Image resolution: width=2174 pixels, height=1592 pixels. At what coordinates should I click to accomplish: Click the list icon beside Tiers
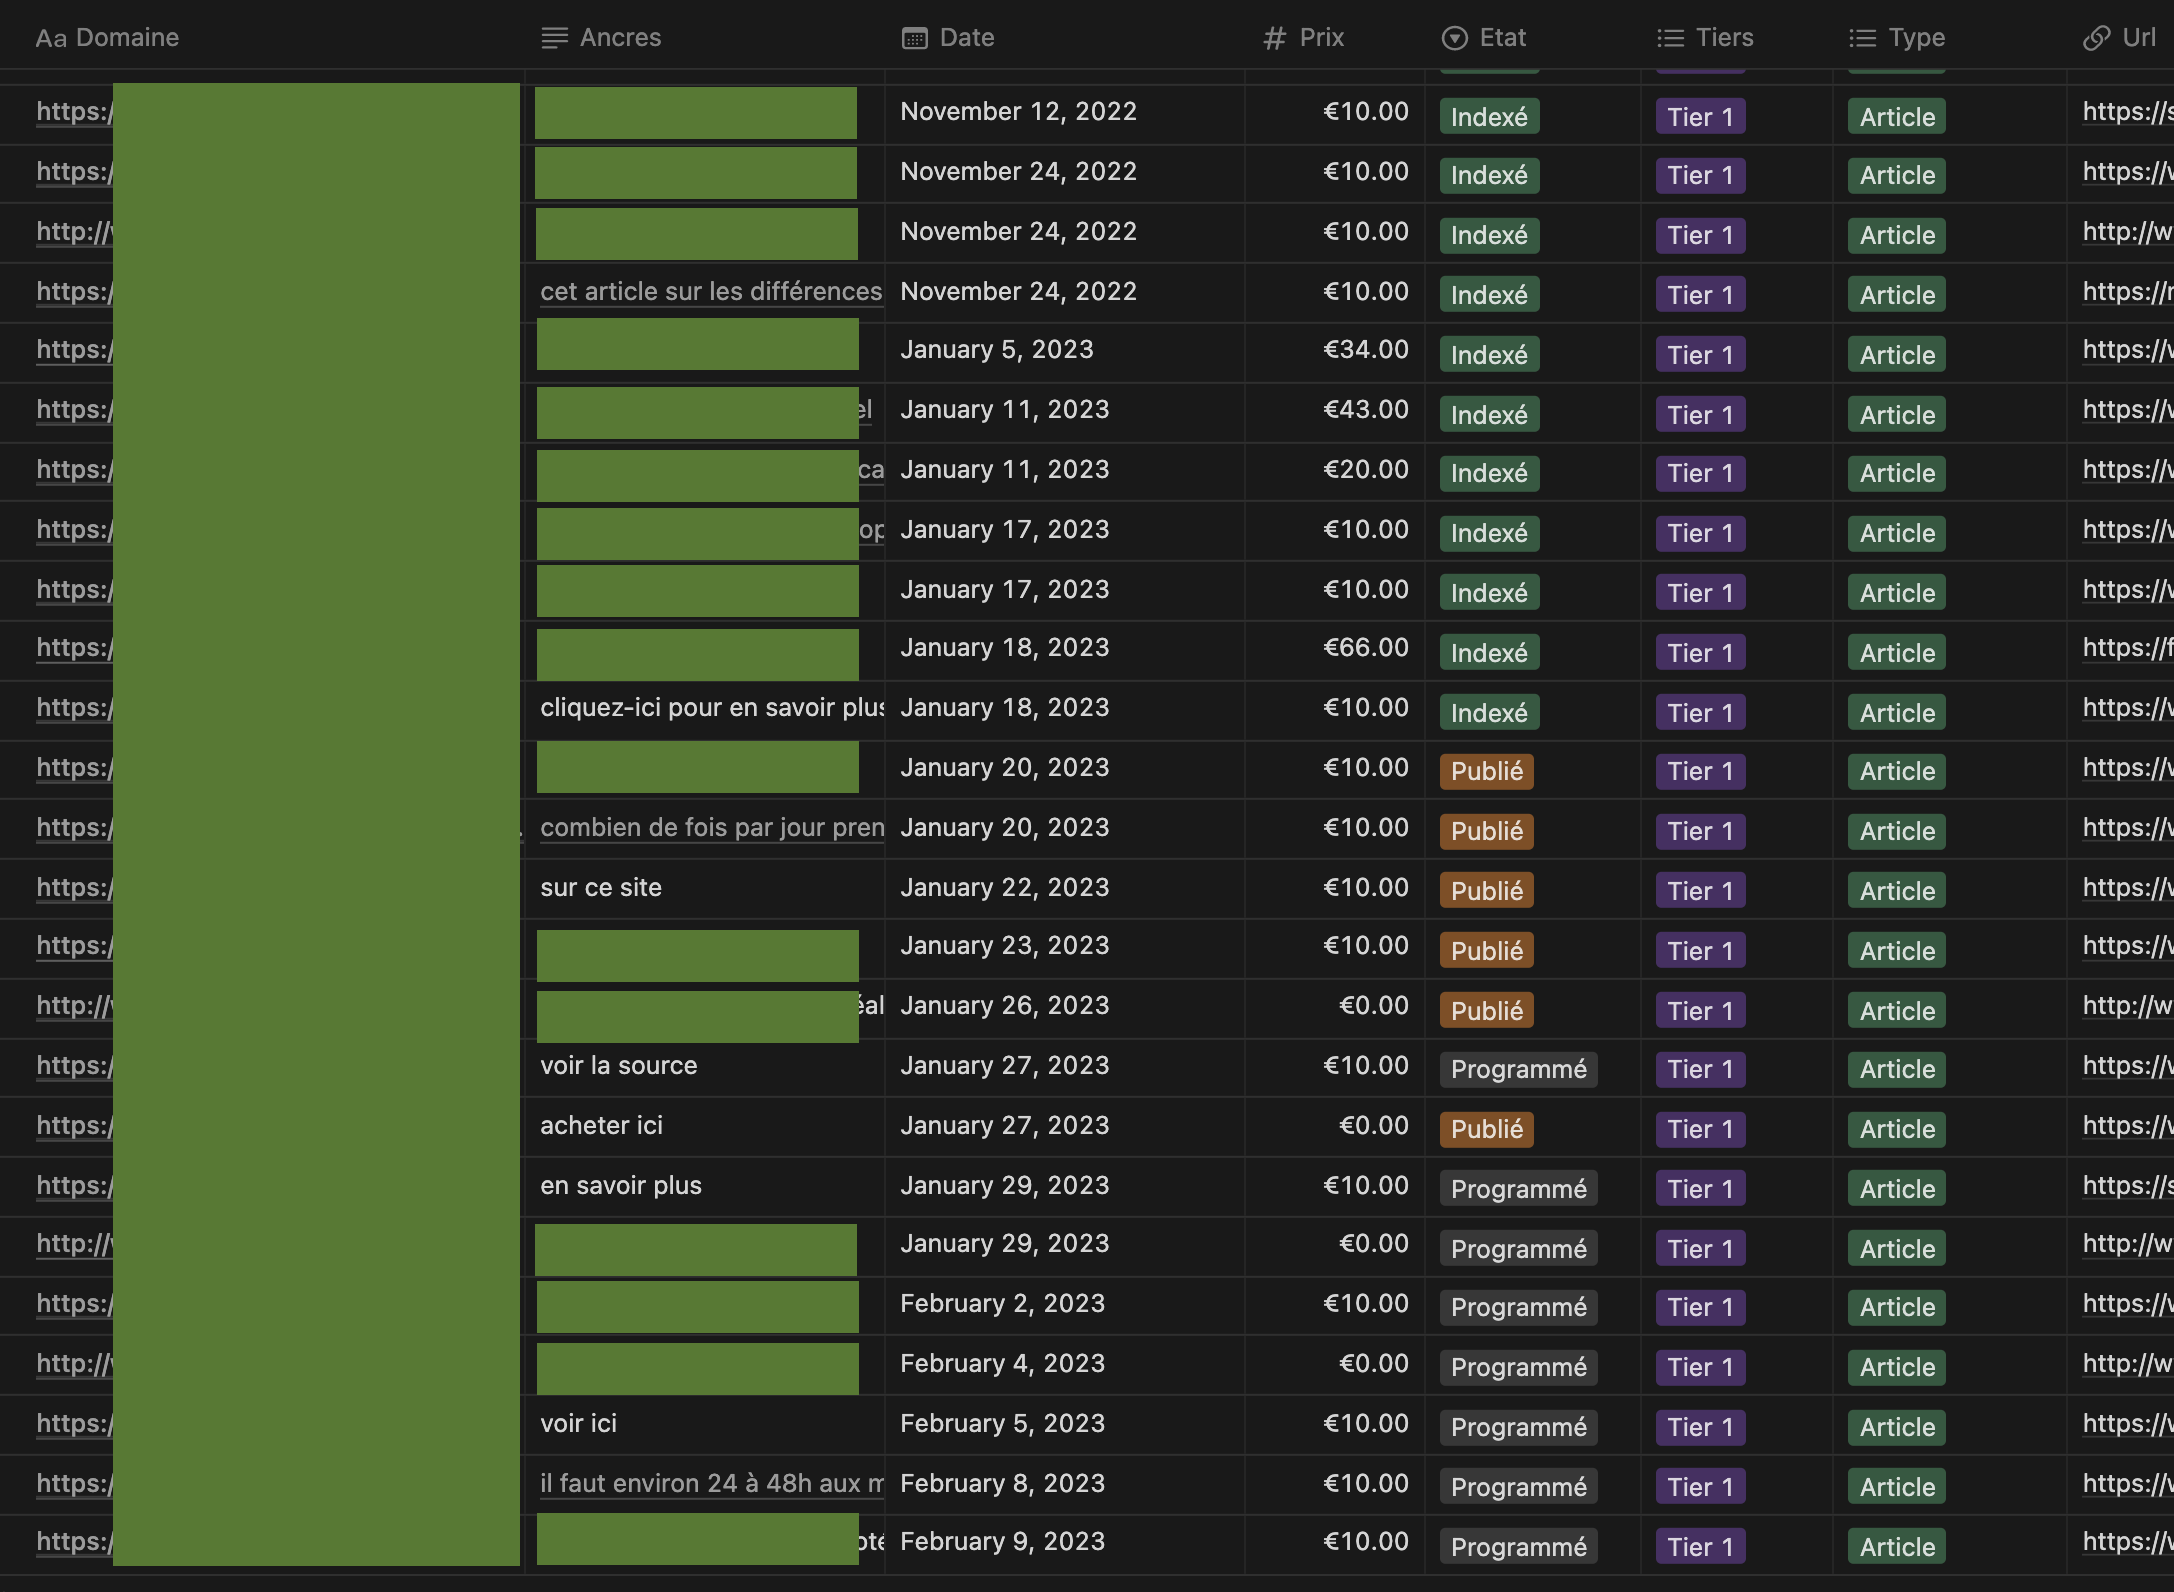[x=1670, y=38]
